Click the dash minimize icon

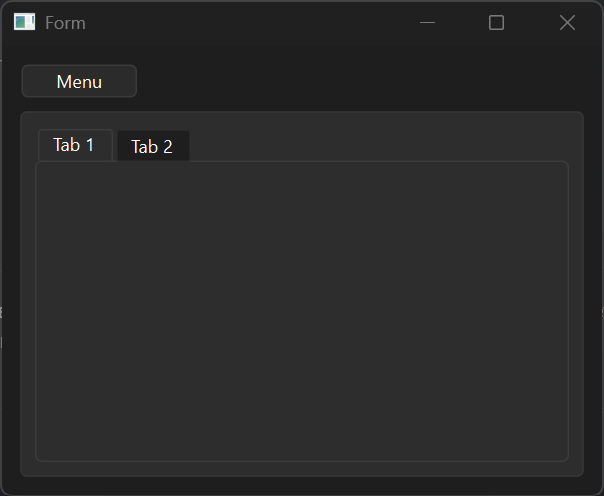click(428, 23)
